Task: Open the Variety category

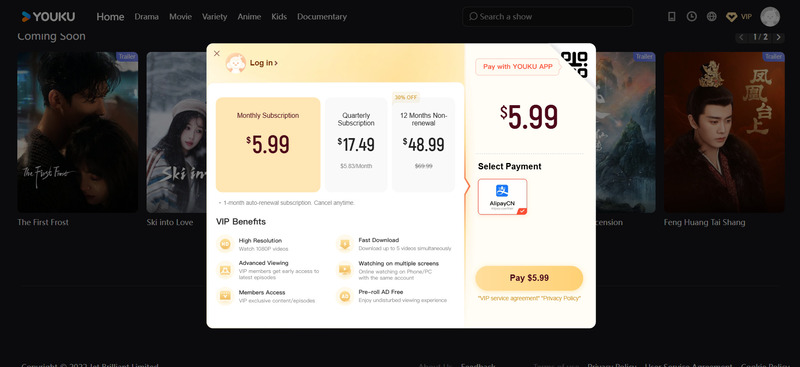Action: [214, 17]
